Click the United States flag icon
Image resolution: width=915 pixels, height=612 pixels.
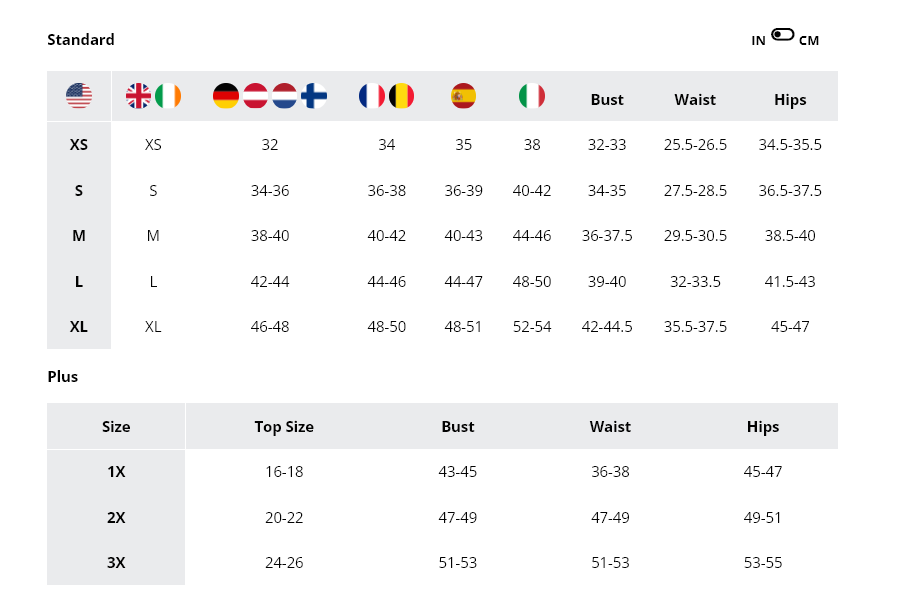click(79, 96)
